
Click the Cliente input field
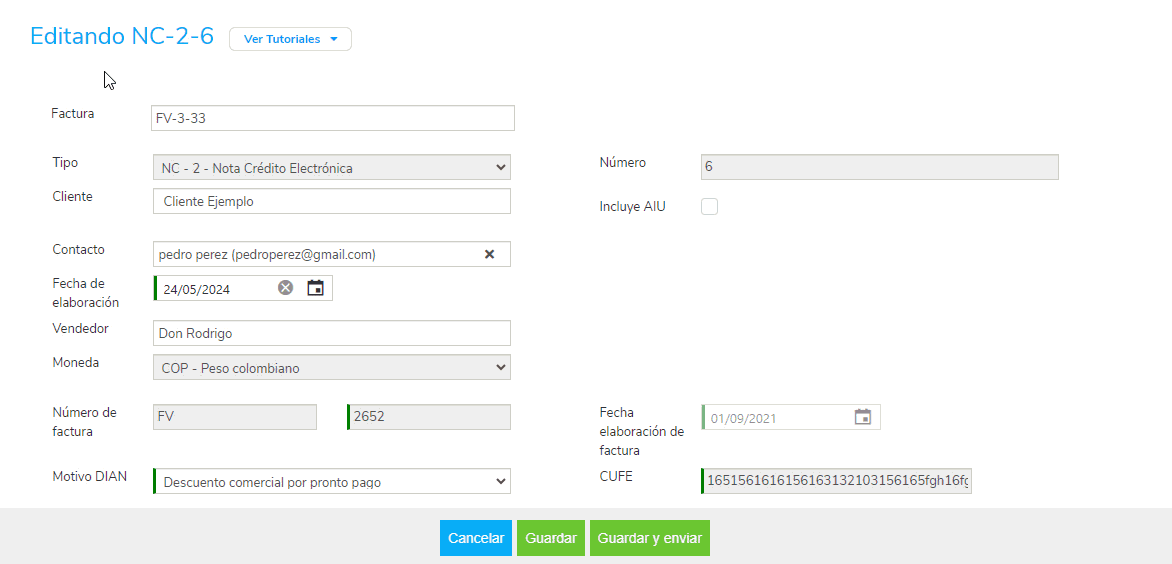pyautogui.click(x=331, y=201)
